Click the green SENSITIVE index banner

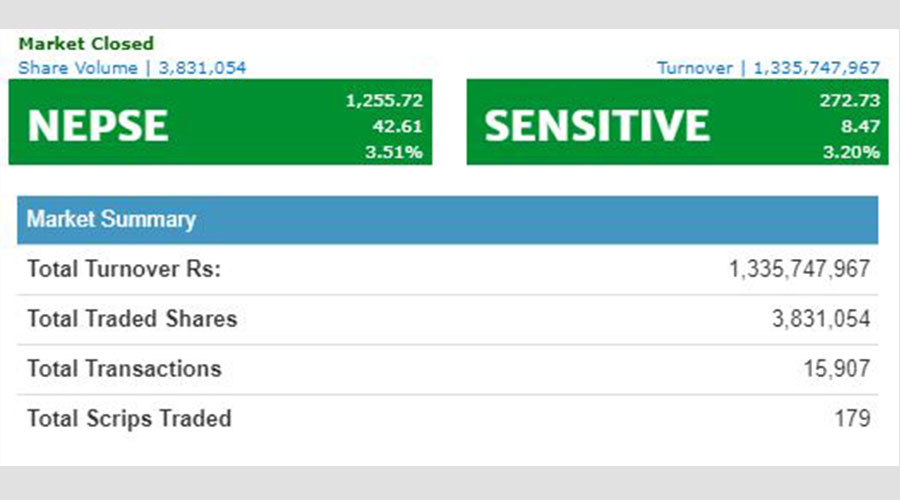click(x=677, y=122)
